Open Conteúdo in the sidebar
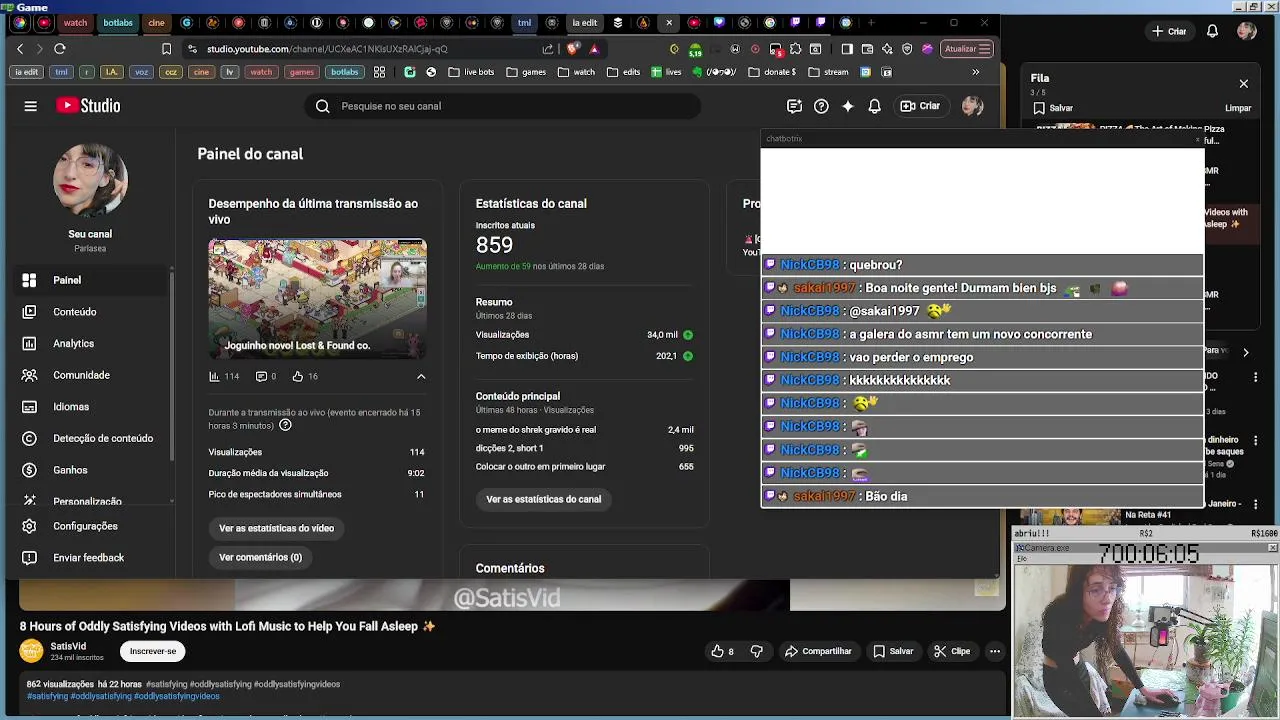This screenshot has width=1280, height=720. click(90, 312)
